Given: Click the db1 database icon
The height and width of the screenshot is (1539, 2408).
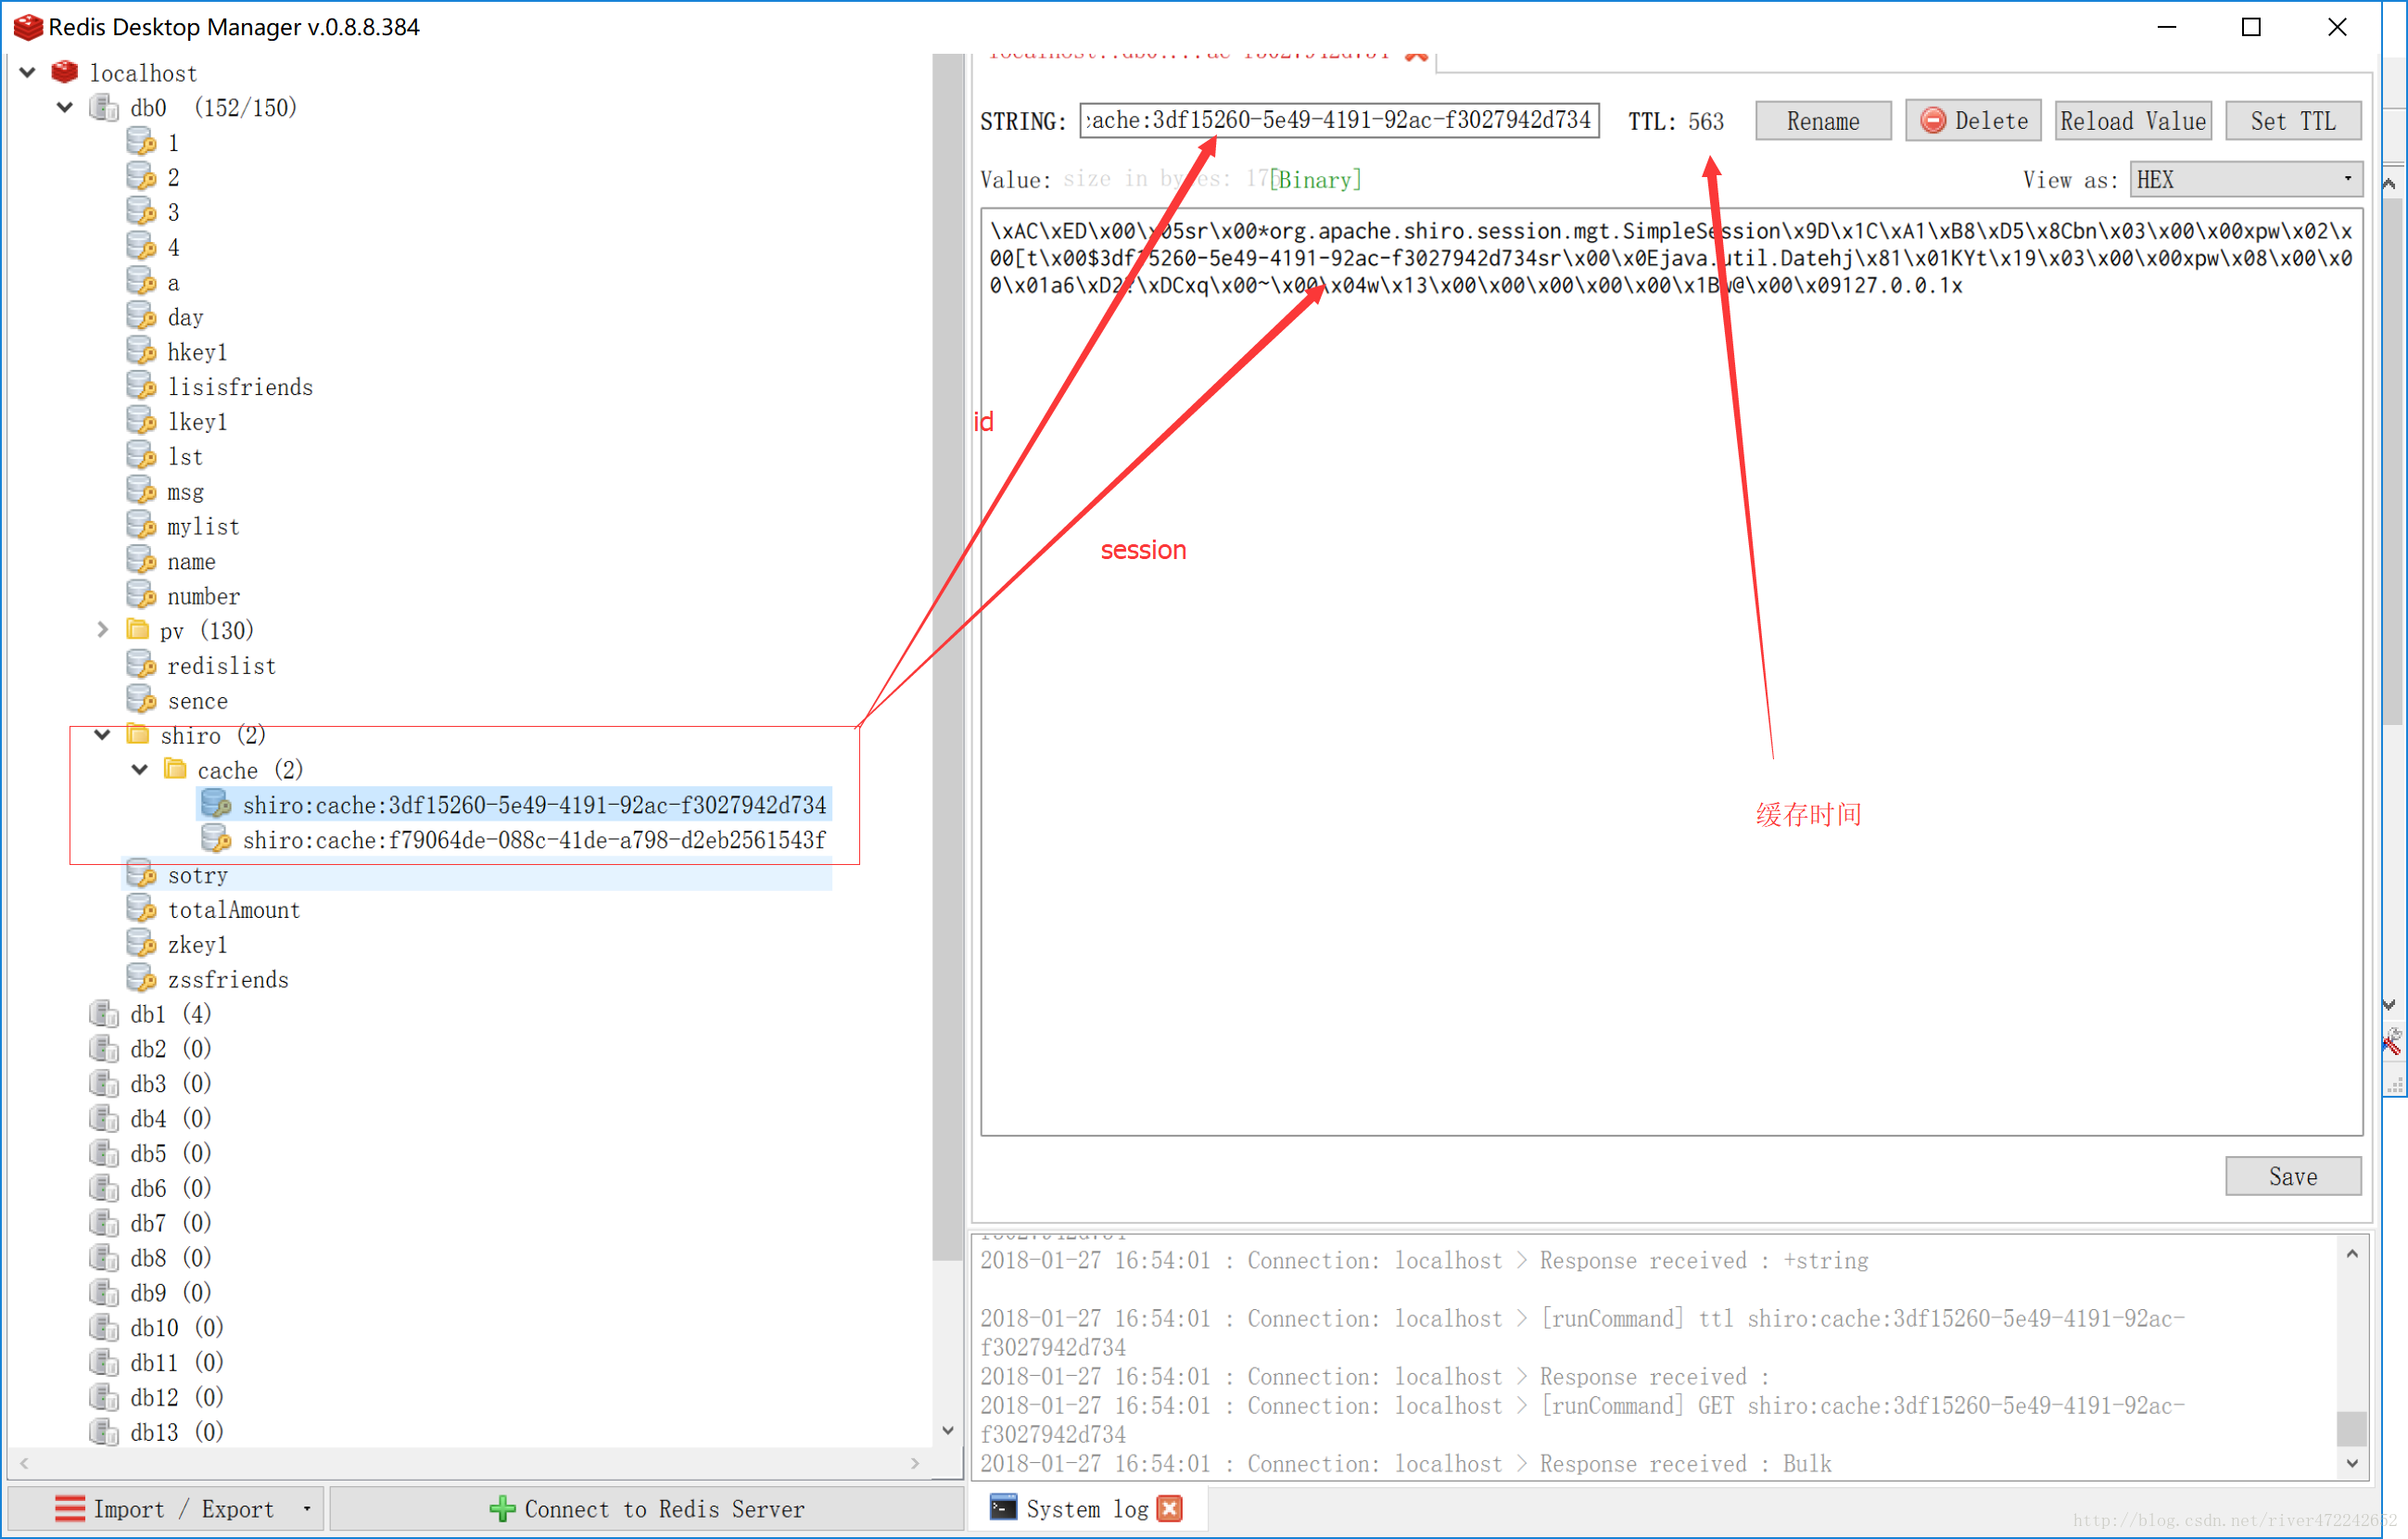Looking at the screenshot, I should point(104,1014).
